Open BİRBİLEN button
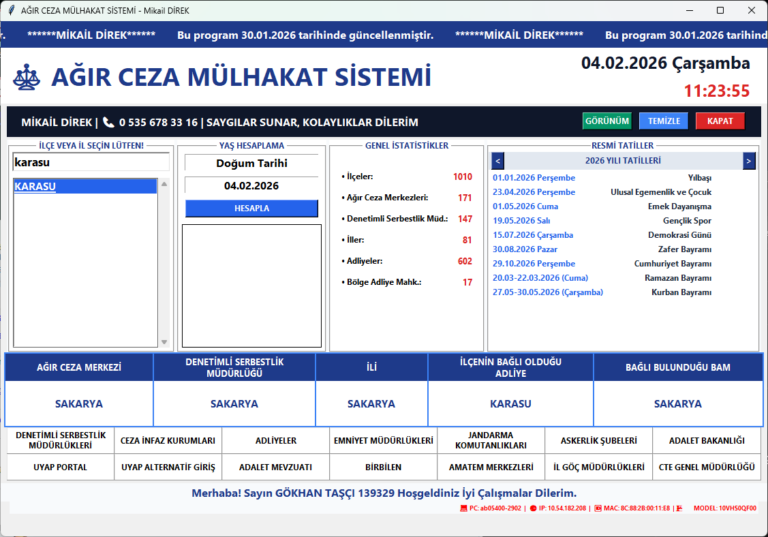 pyautogui.click(x=384, y=467)
